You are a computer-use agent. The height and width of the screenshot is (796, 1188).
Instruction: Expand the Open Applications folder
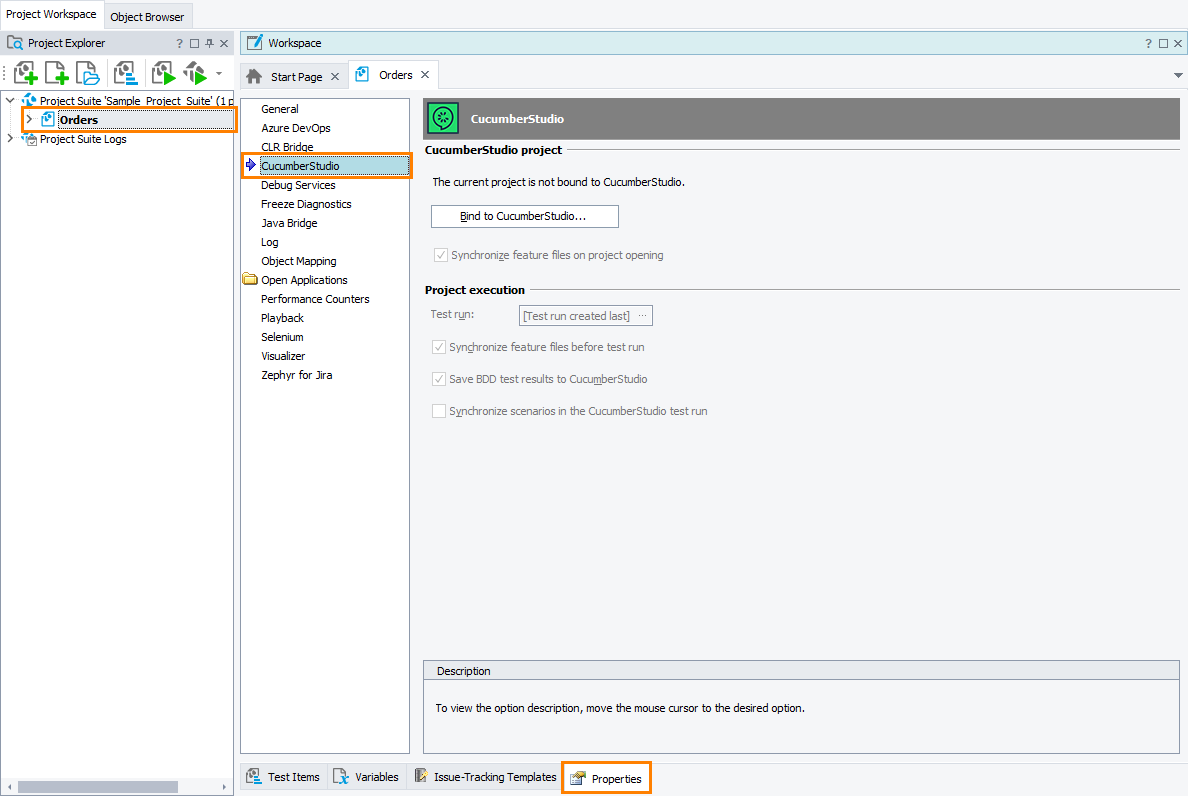coord(250,279)
